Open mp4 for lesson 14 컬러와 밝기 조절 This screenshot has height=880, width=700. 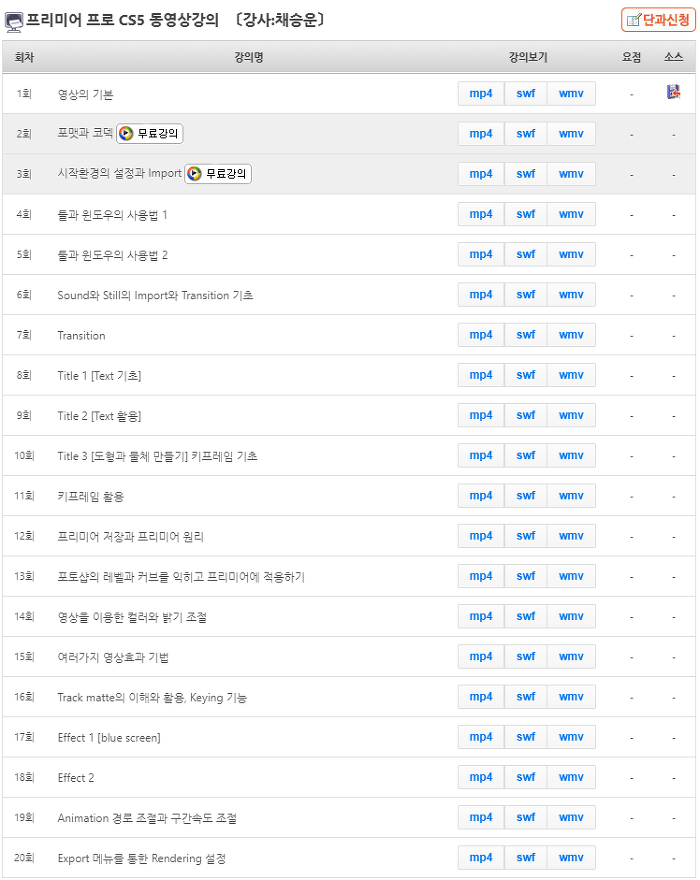(481, 616)
